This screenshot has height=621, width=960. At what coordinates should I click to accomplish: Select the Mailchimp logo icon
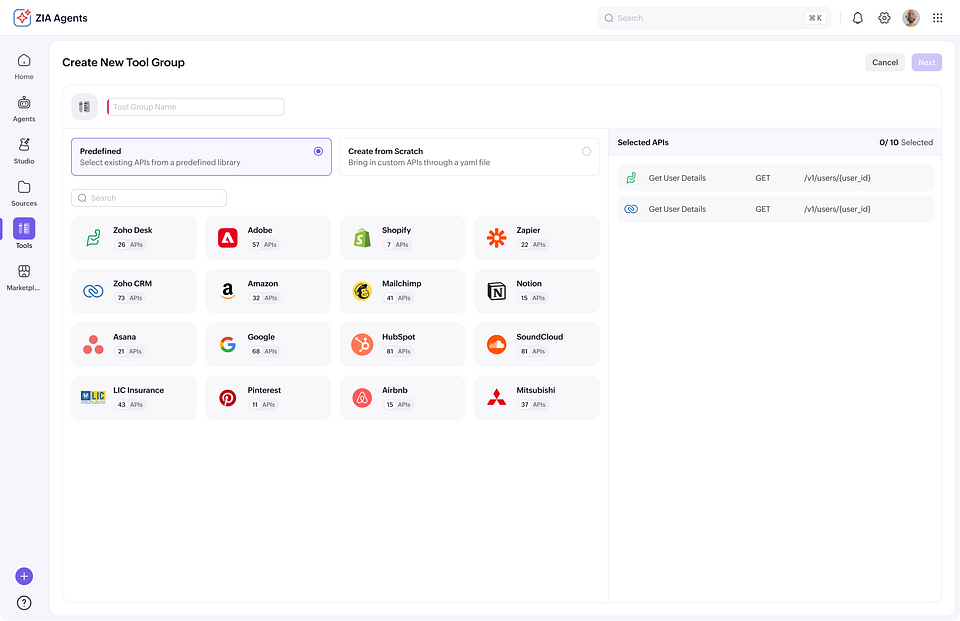pos(362,291)
